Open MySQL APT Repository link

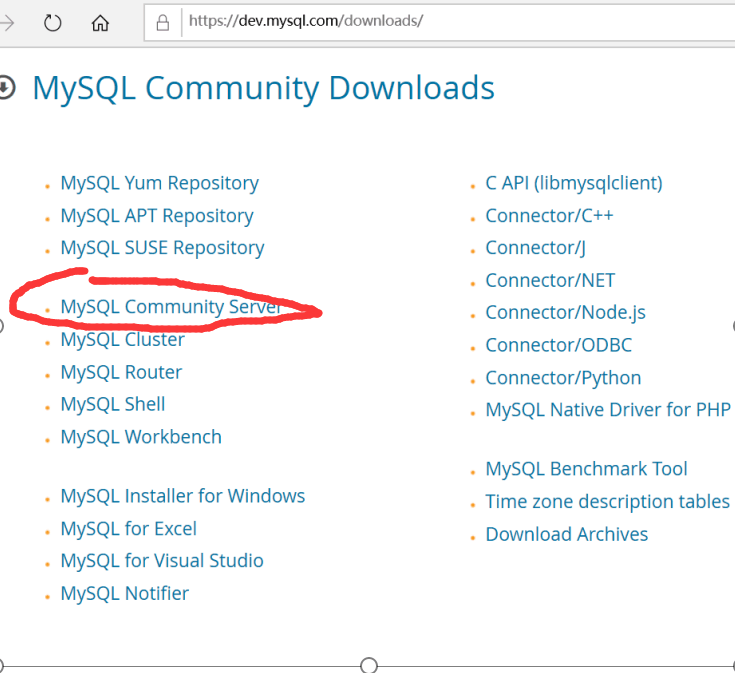point(157,216)
